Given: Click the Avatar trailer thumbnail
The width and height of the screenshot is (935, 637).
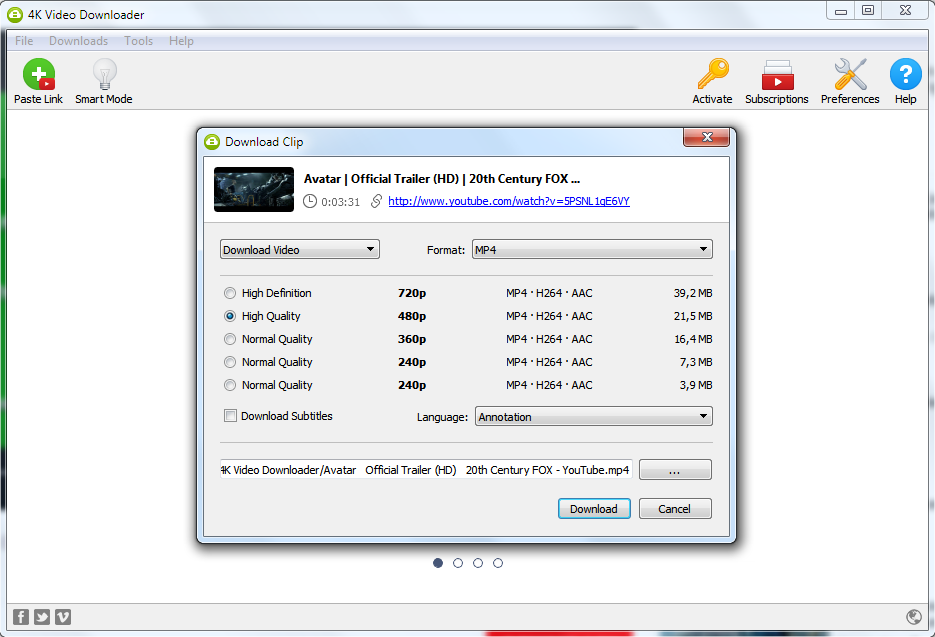Looking at the screenshot, I should tap(254, 189).
